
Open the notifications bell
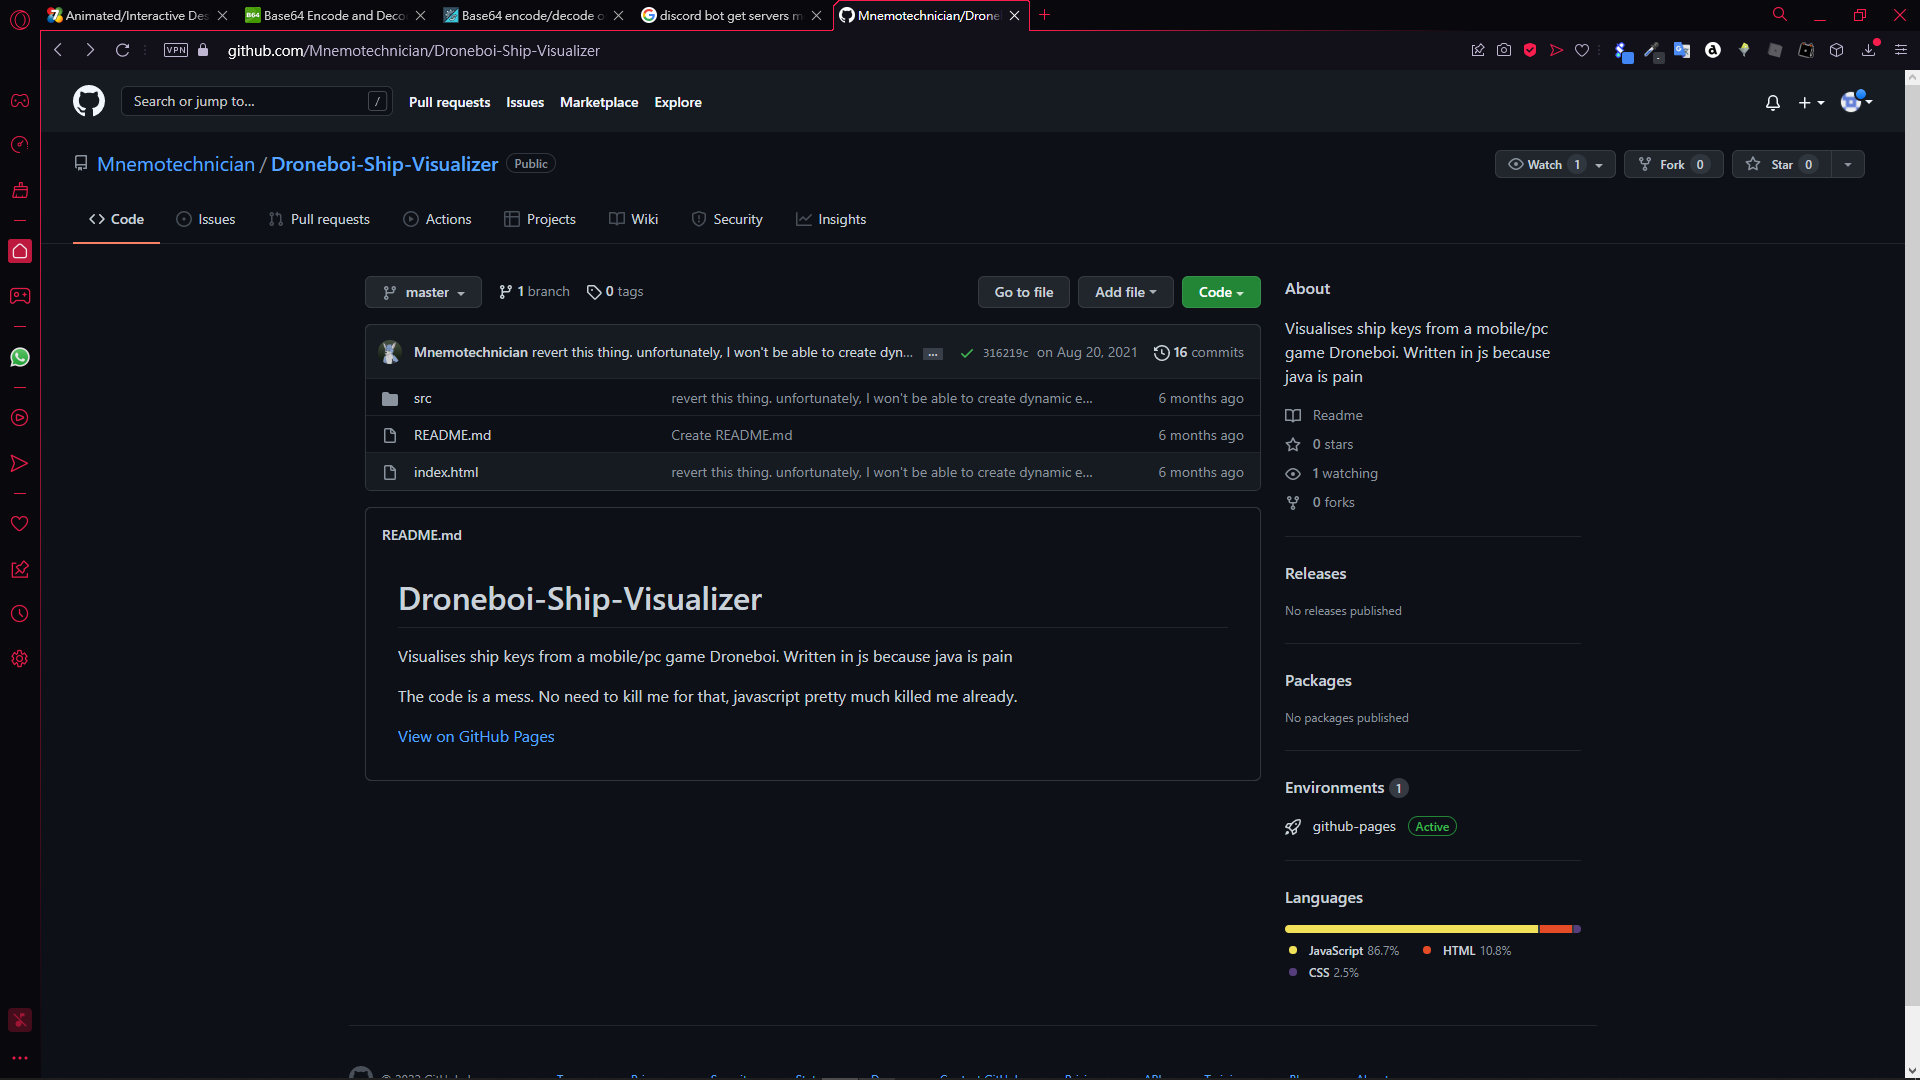1772,102
